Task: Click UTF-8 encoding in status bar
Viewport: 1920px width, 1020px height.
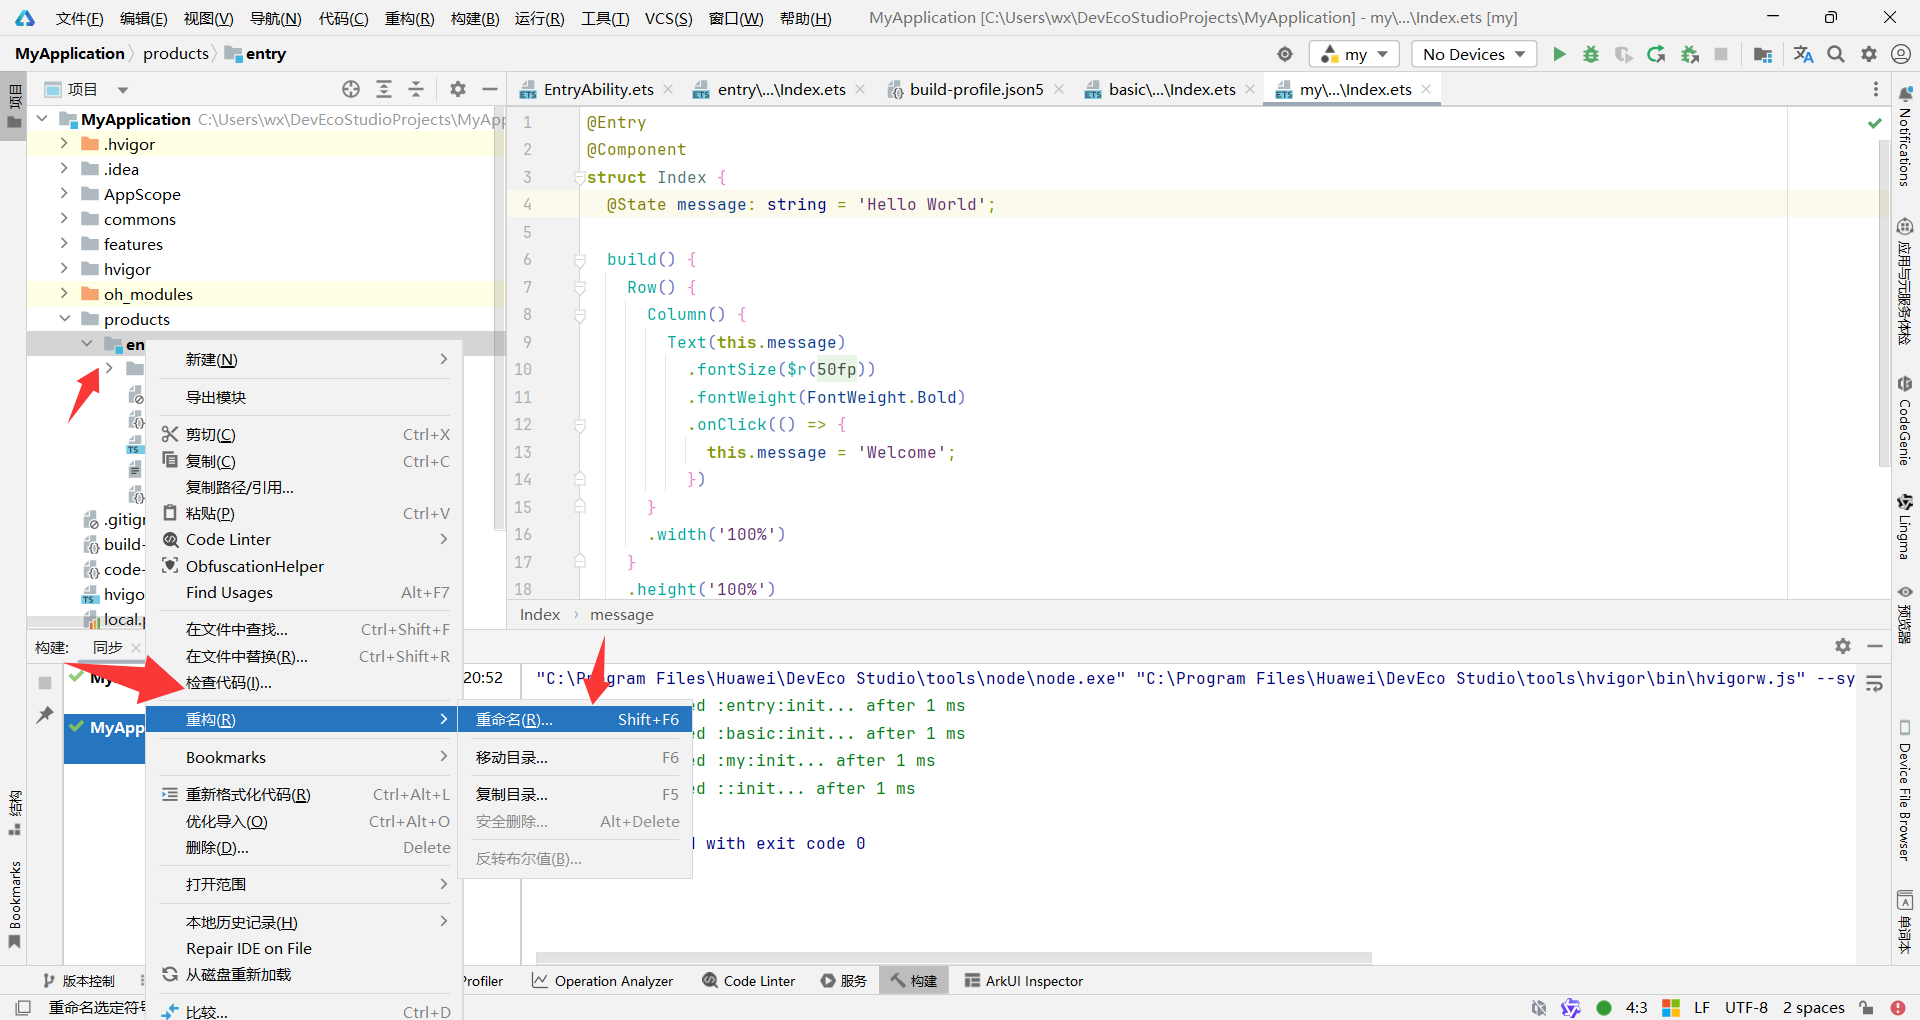Action: [x=1746, y=1007]
